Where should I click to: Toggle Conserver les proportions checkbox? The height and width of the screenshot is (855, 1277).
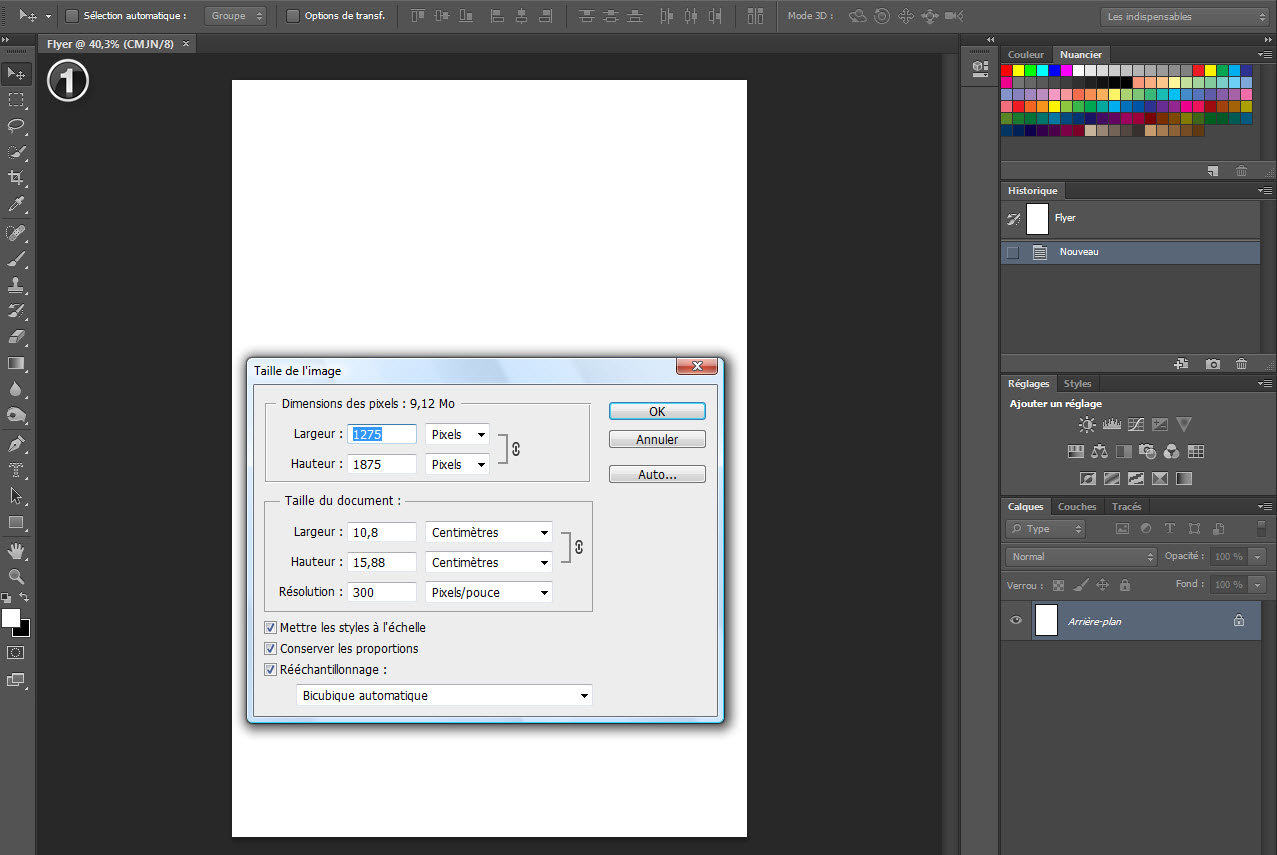(x=271, y=649)
